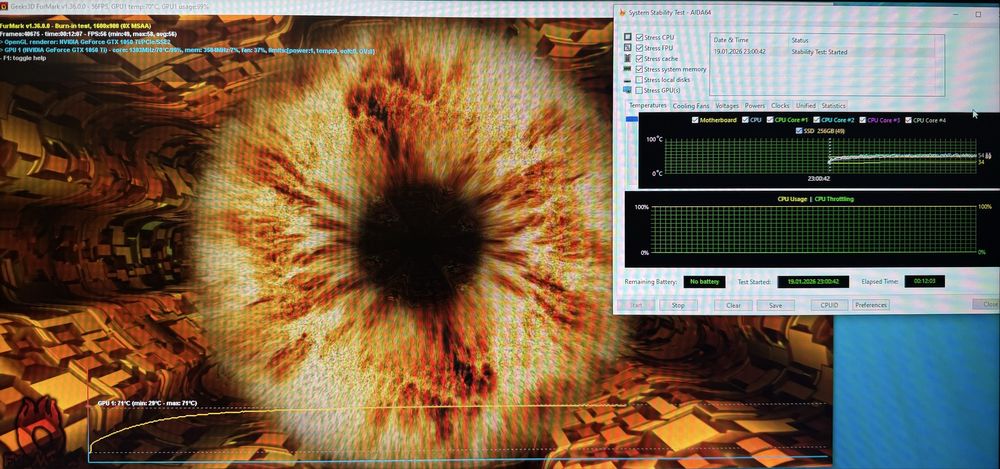The width and height of the screenshot is (1000, 469).
Task: Open the Voltages tab
Action: tap(727, 106)
